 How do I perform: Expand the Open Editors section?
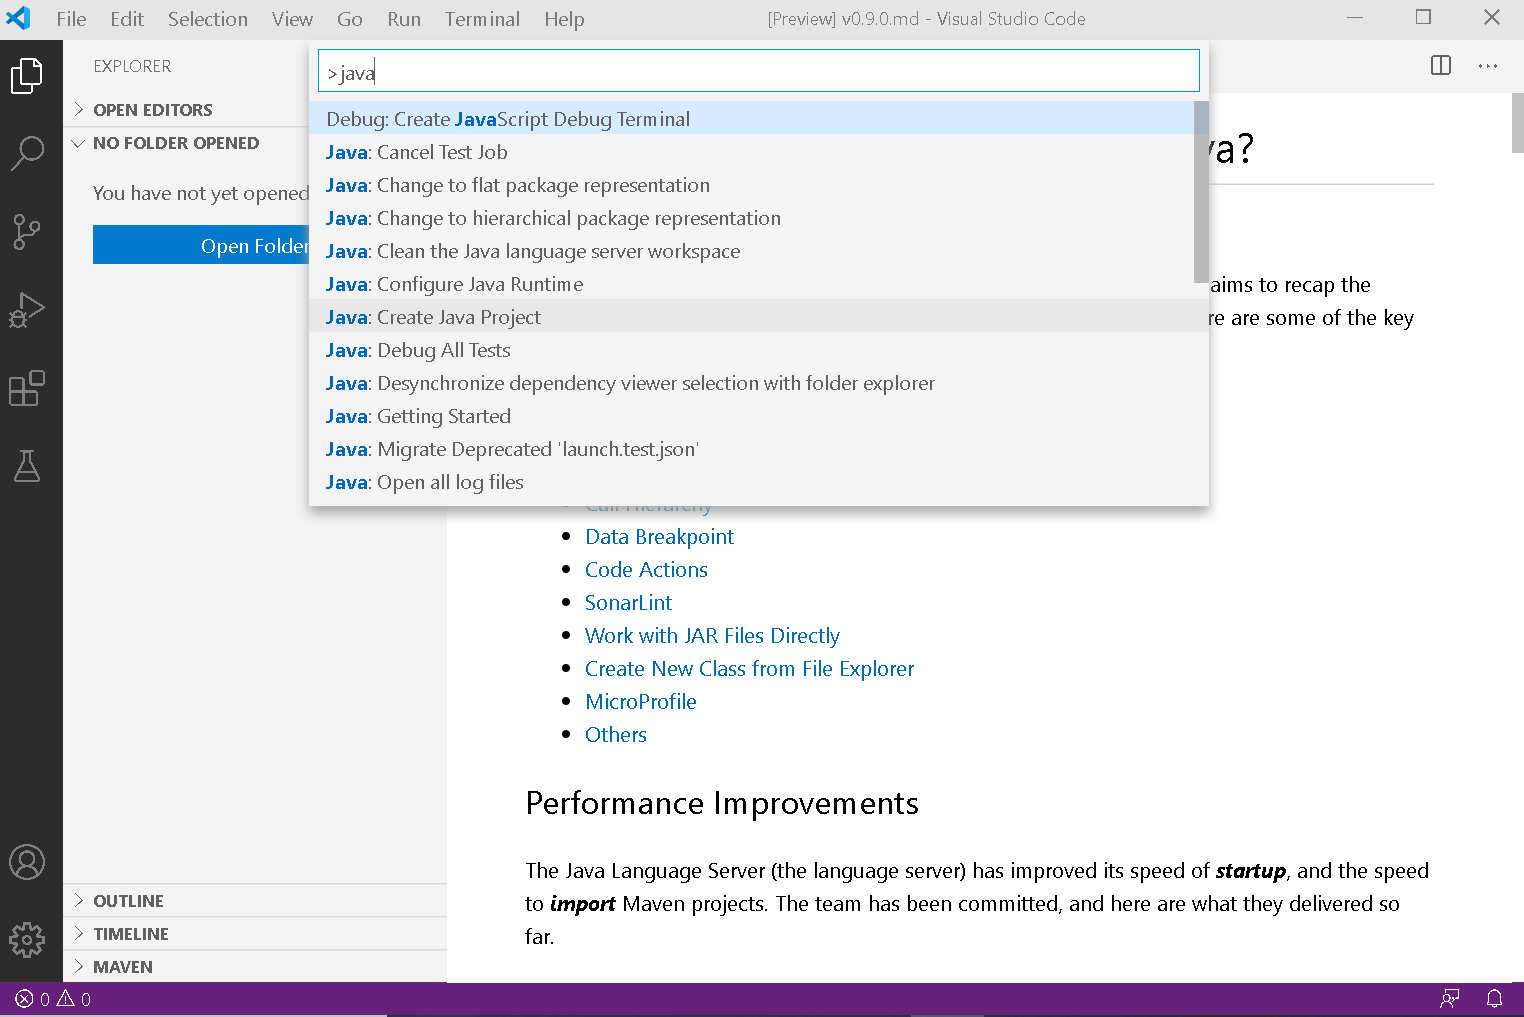(254, 110)
